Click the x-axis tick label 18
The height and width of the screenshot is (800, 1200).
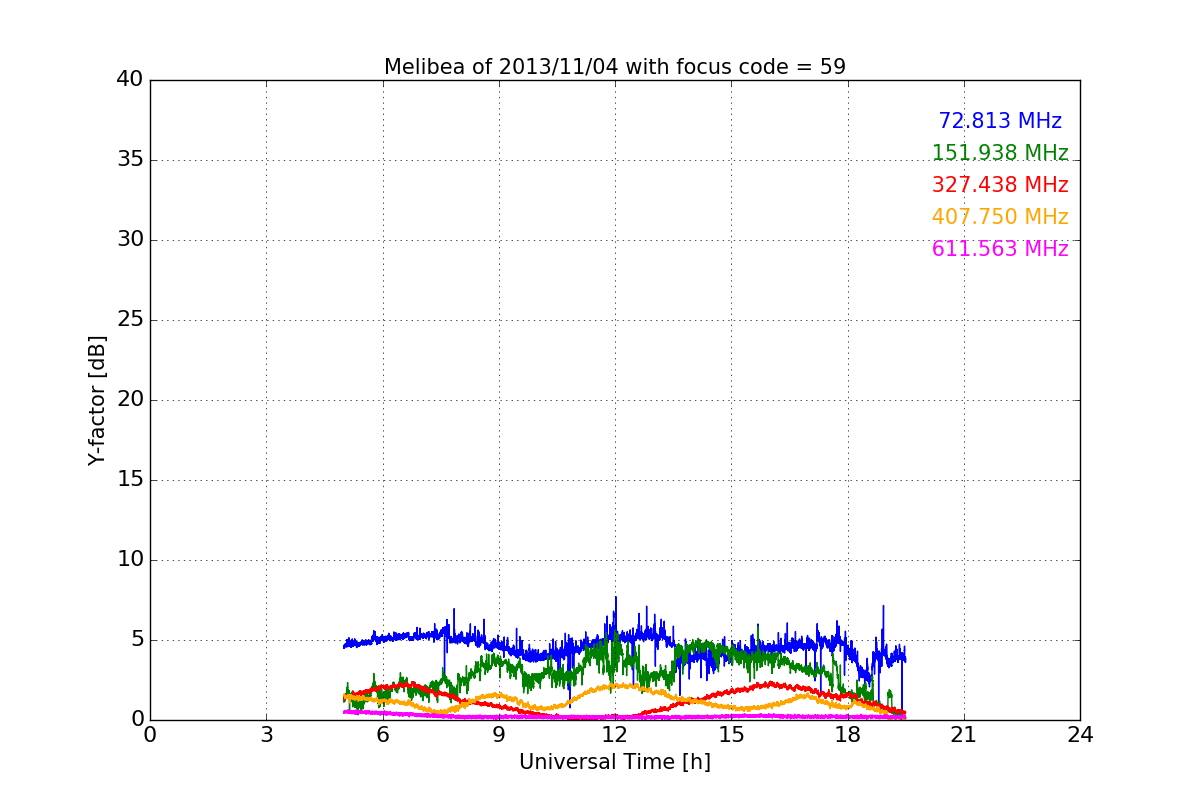click(x=848, y=735)
